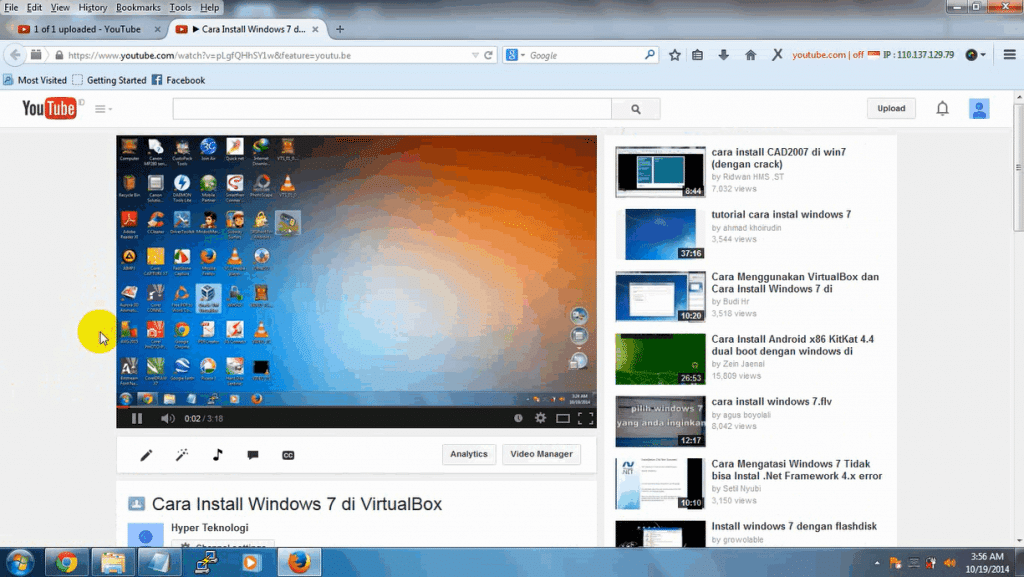Click the Google search field
Screen dimensions: 1024x577
585,55
